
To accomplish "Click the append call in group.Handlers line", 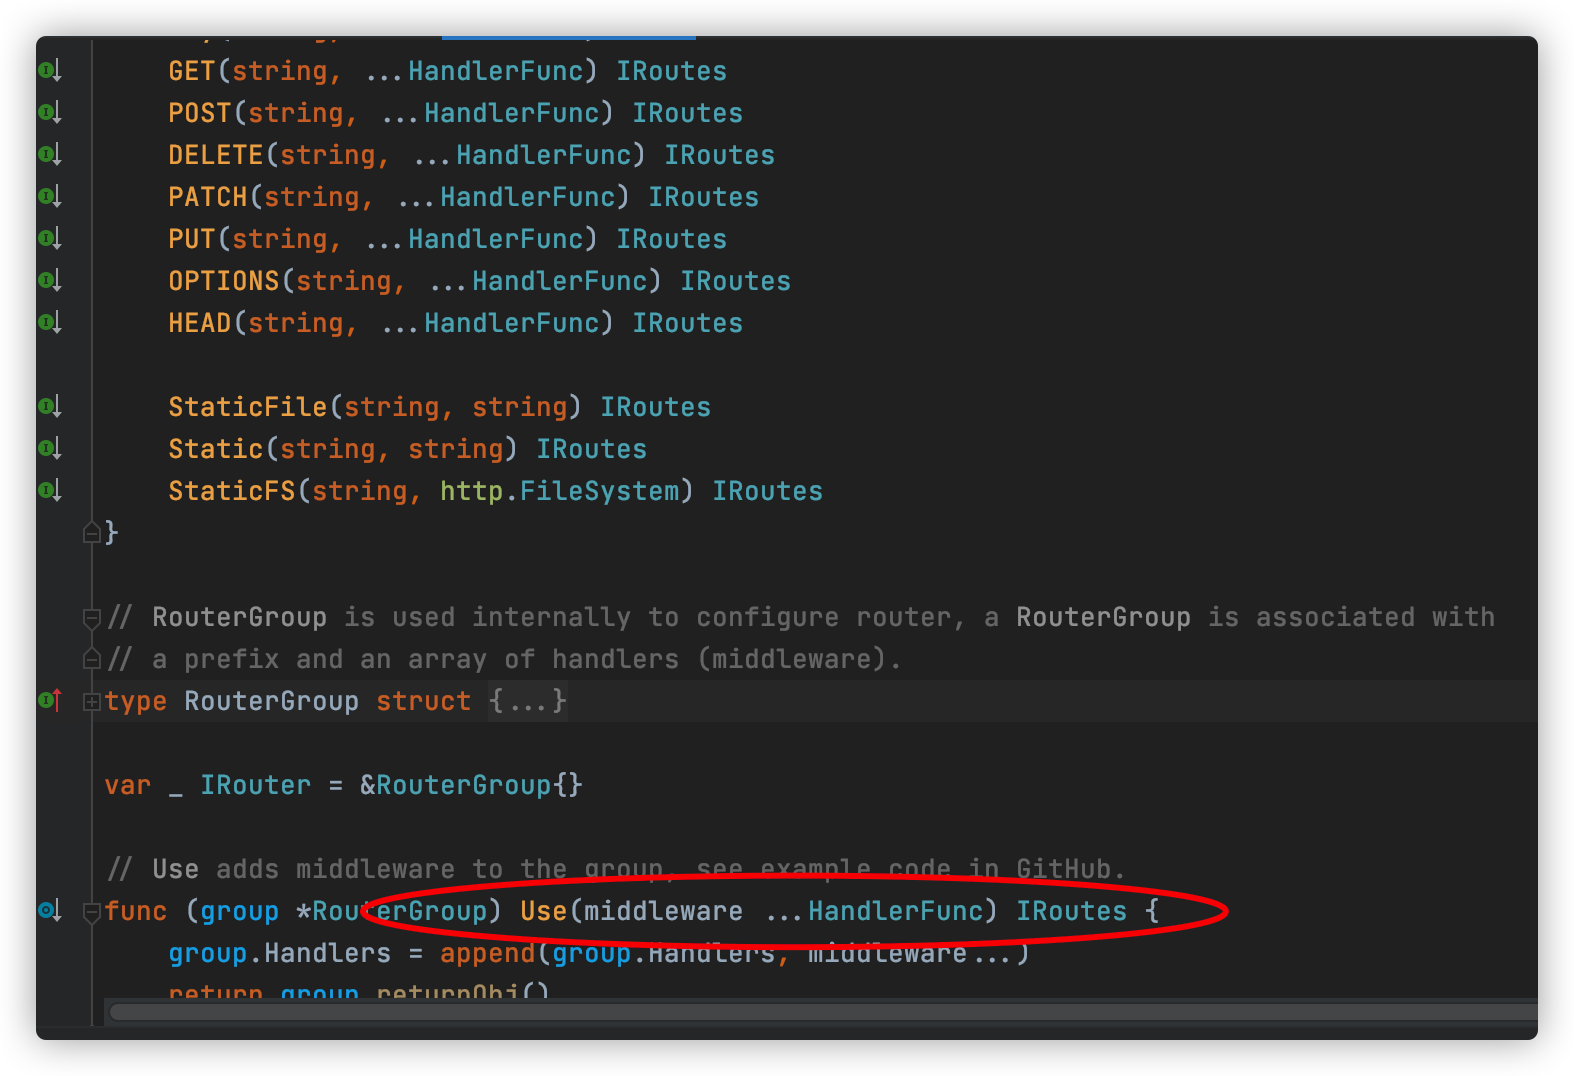I will click(488, 953).
